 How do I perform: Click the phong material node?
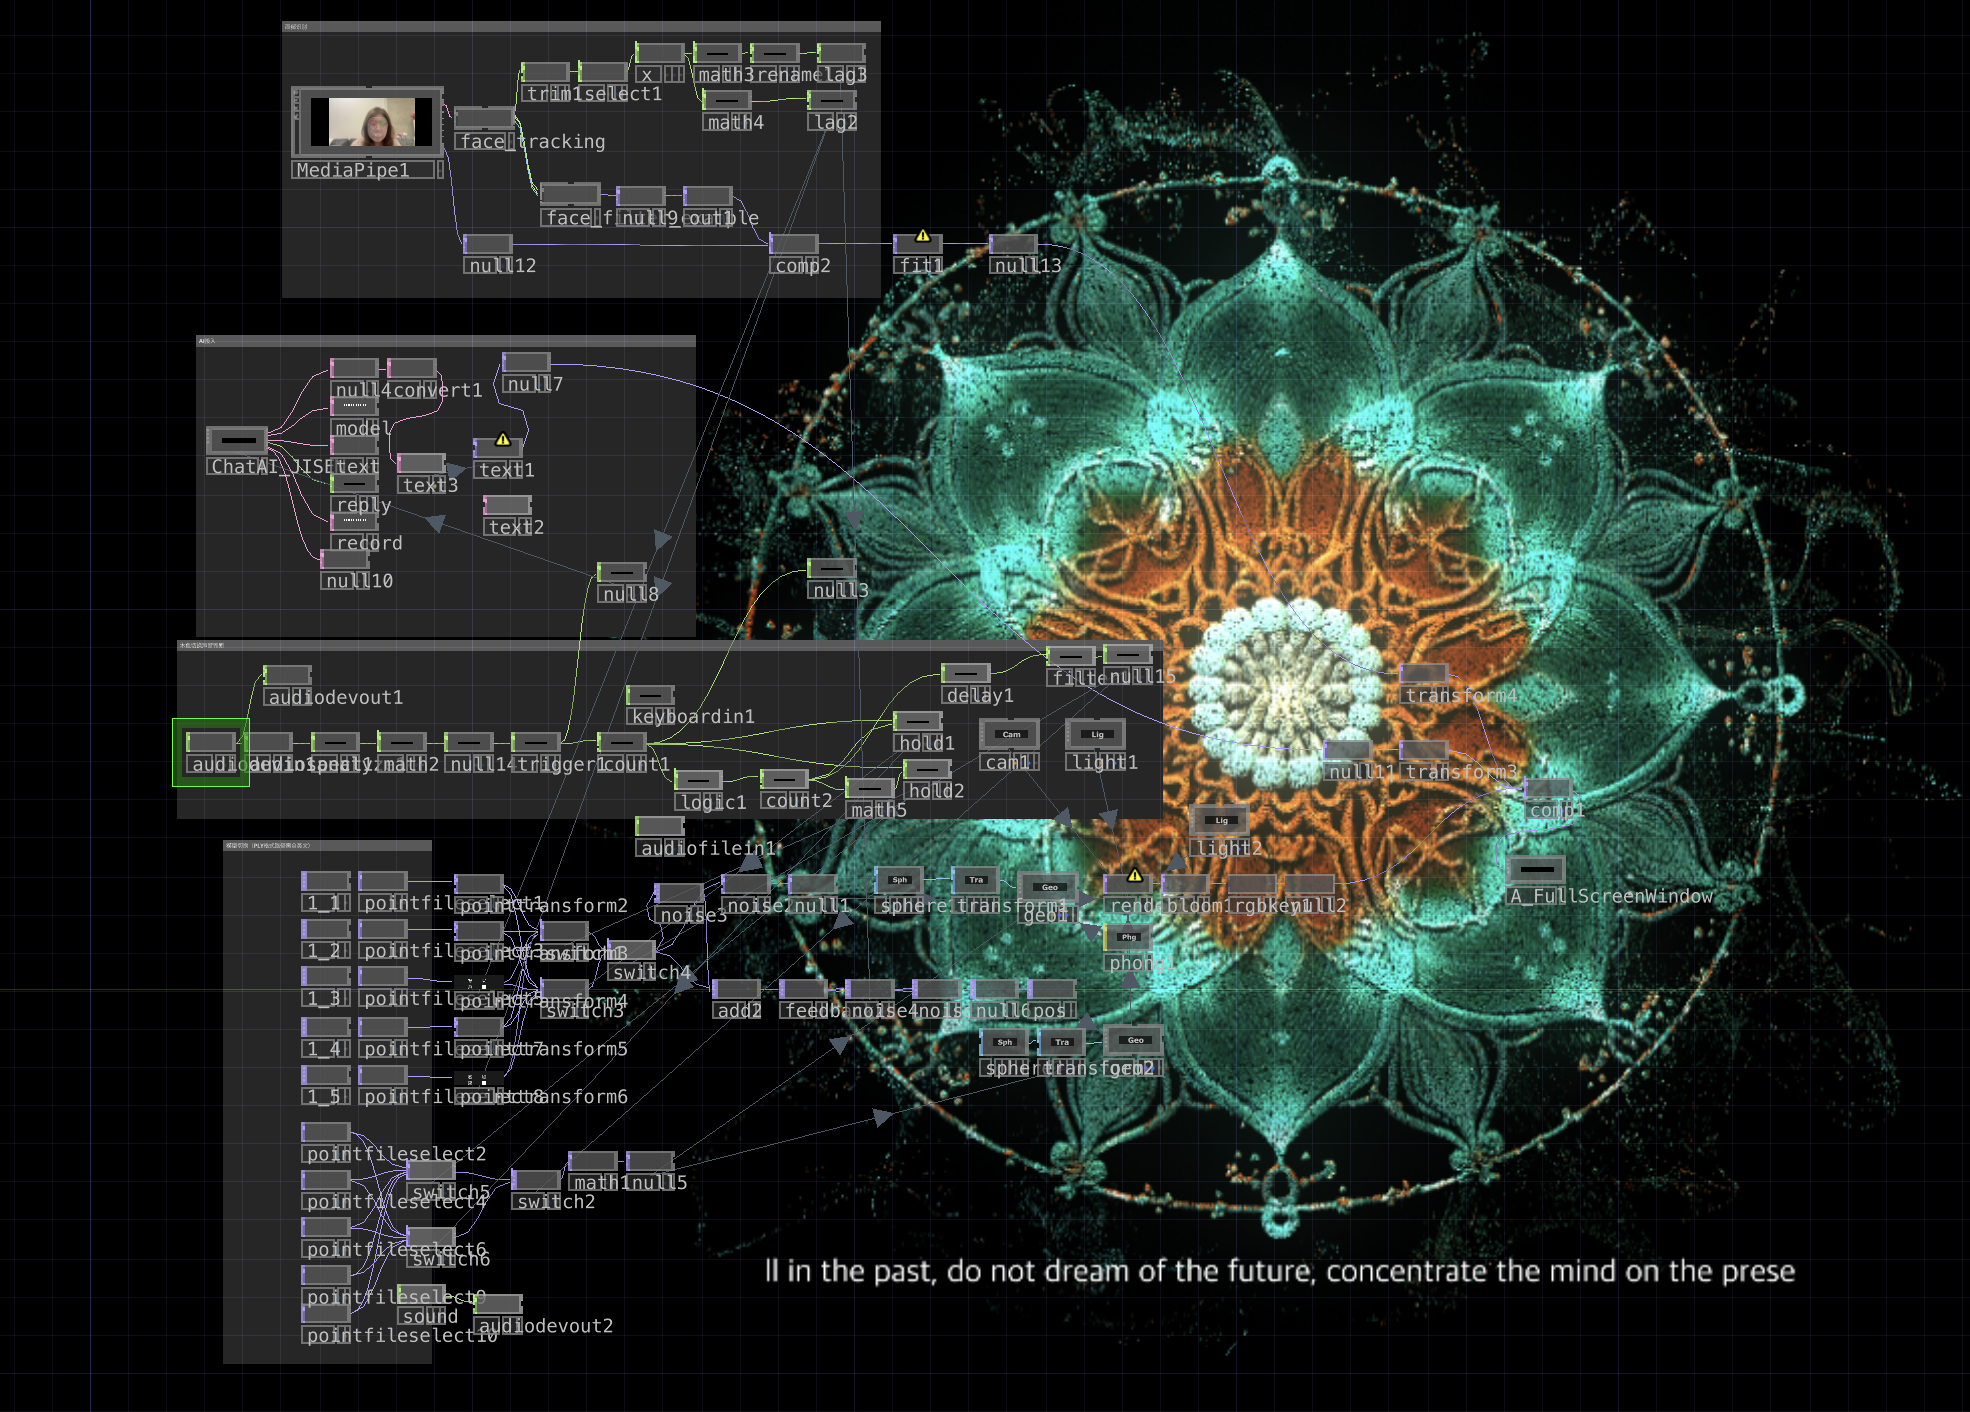click(1128, 937)
